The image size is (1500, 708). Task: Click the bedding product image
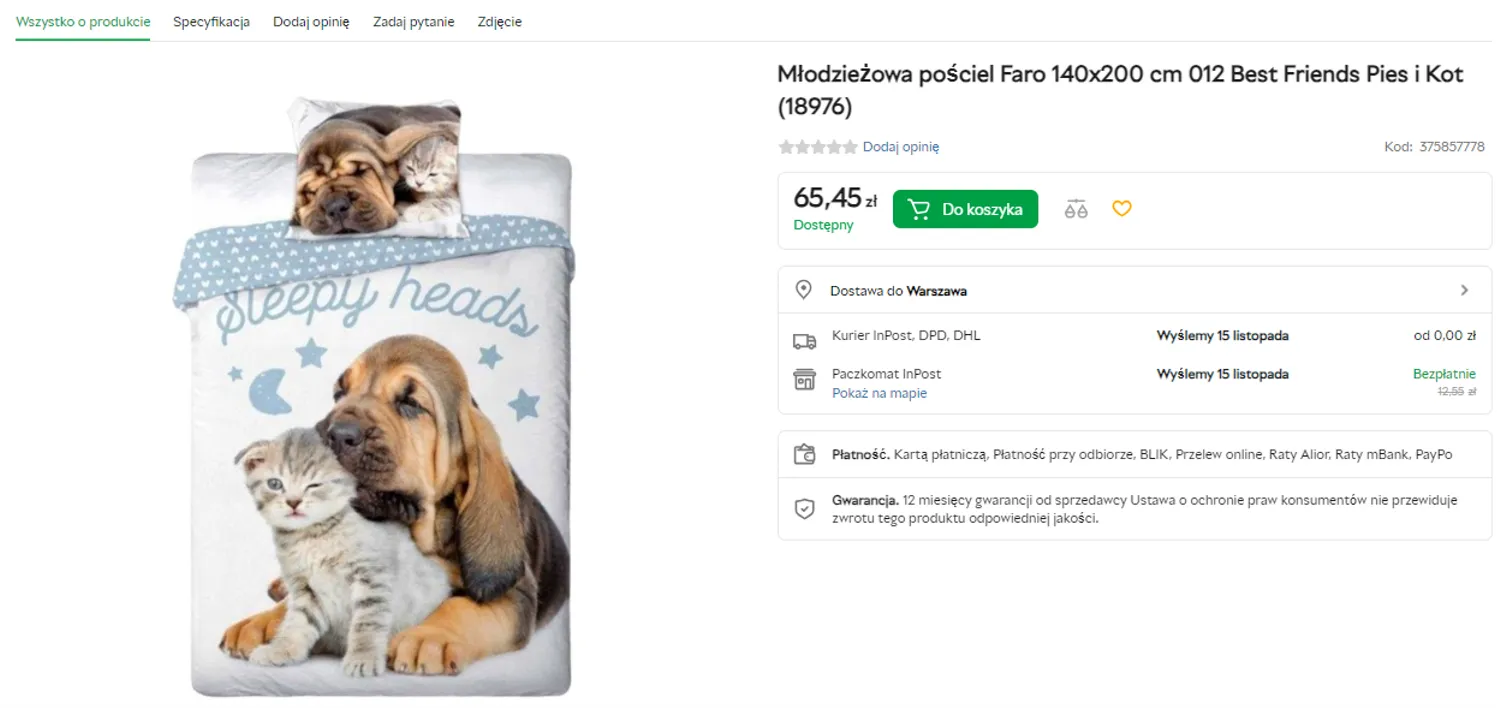(380, 400)
